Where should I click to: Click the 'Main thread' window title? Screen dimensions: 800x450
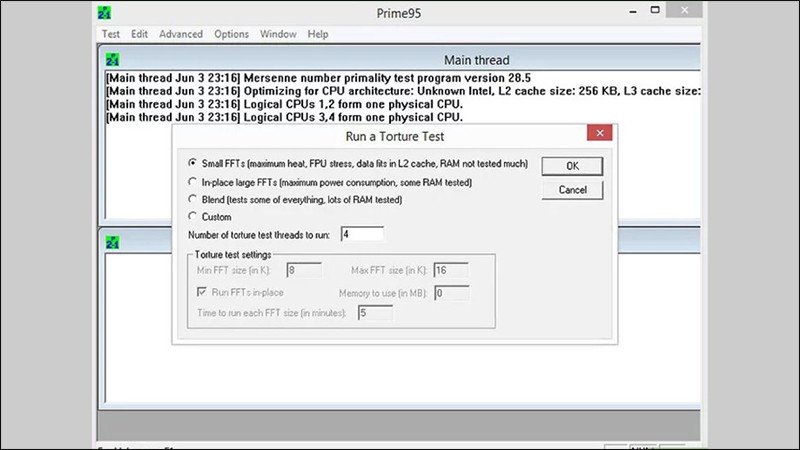coord(477,60)
